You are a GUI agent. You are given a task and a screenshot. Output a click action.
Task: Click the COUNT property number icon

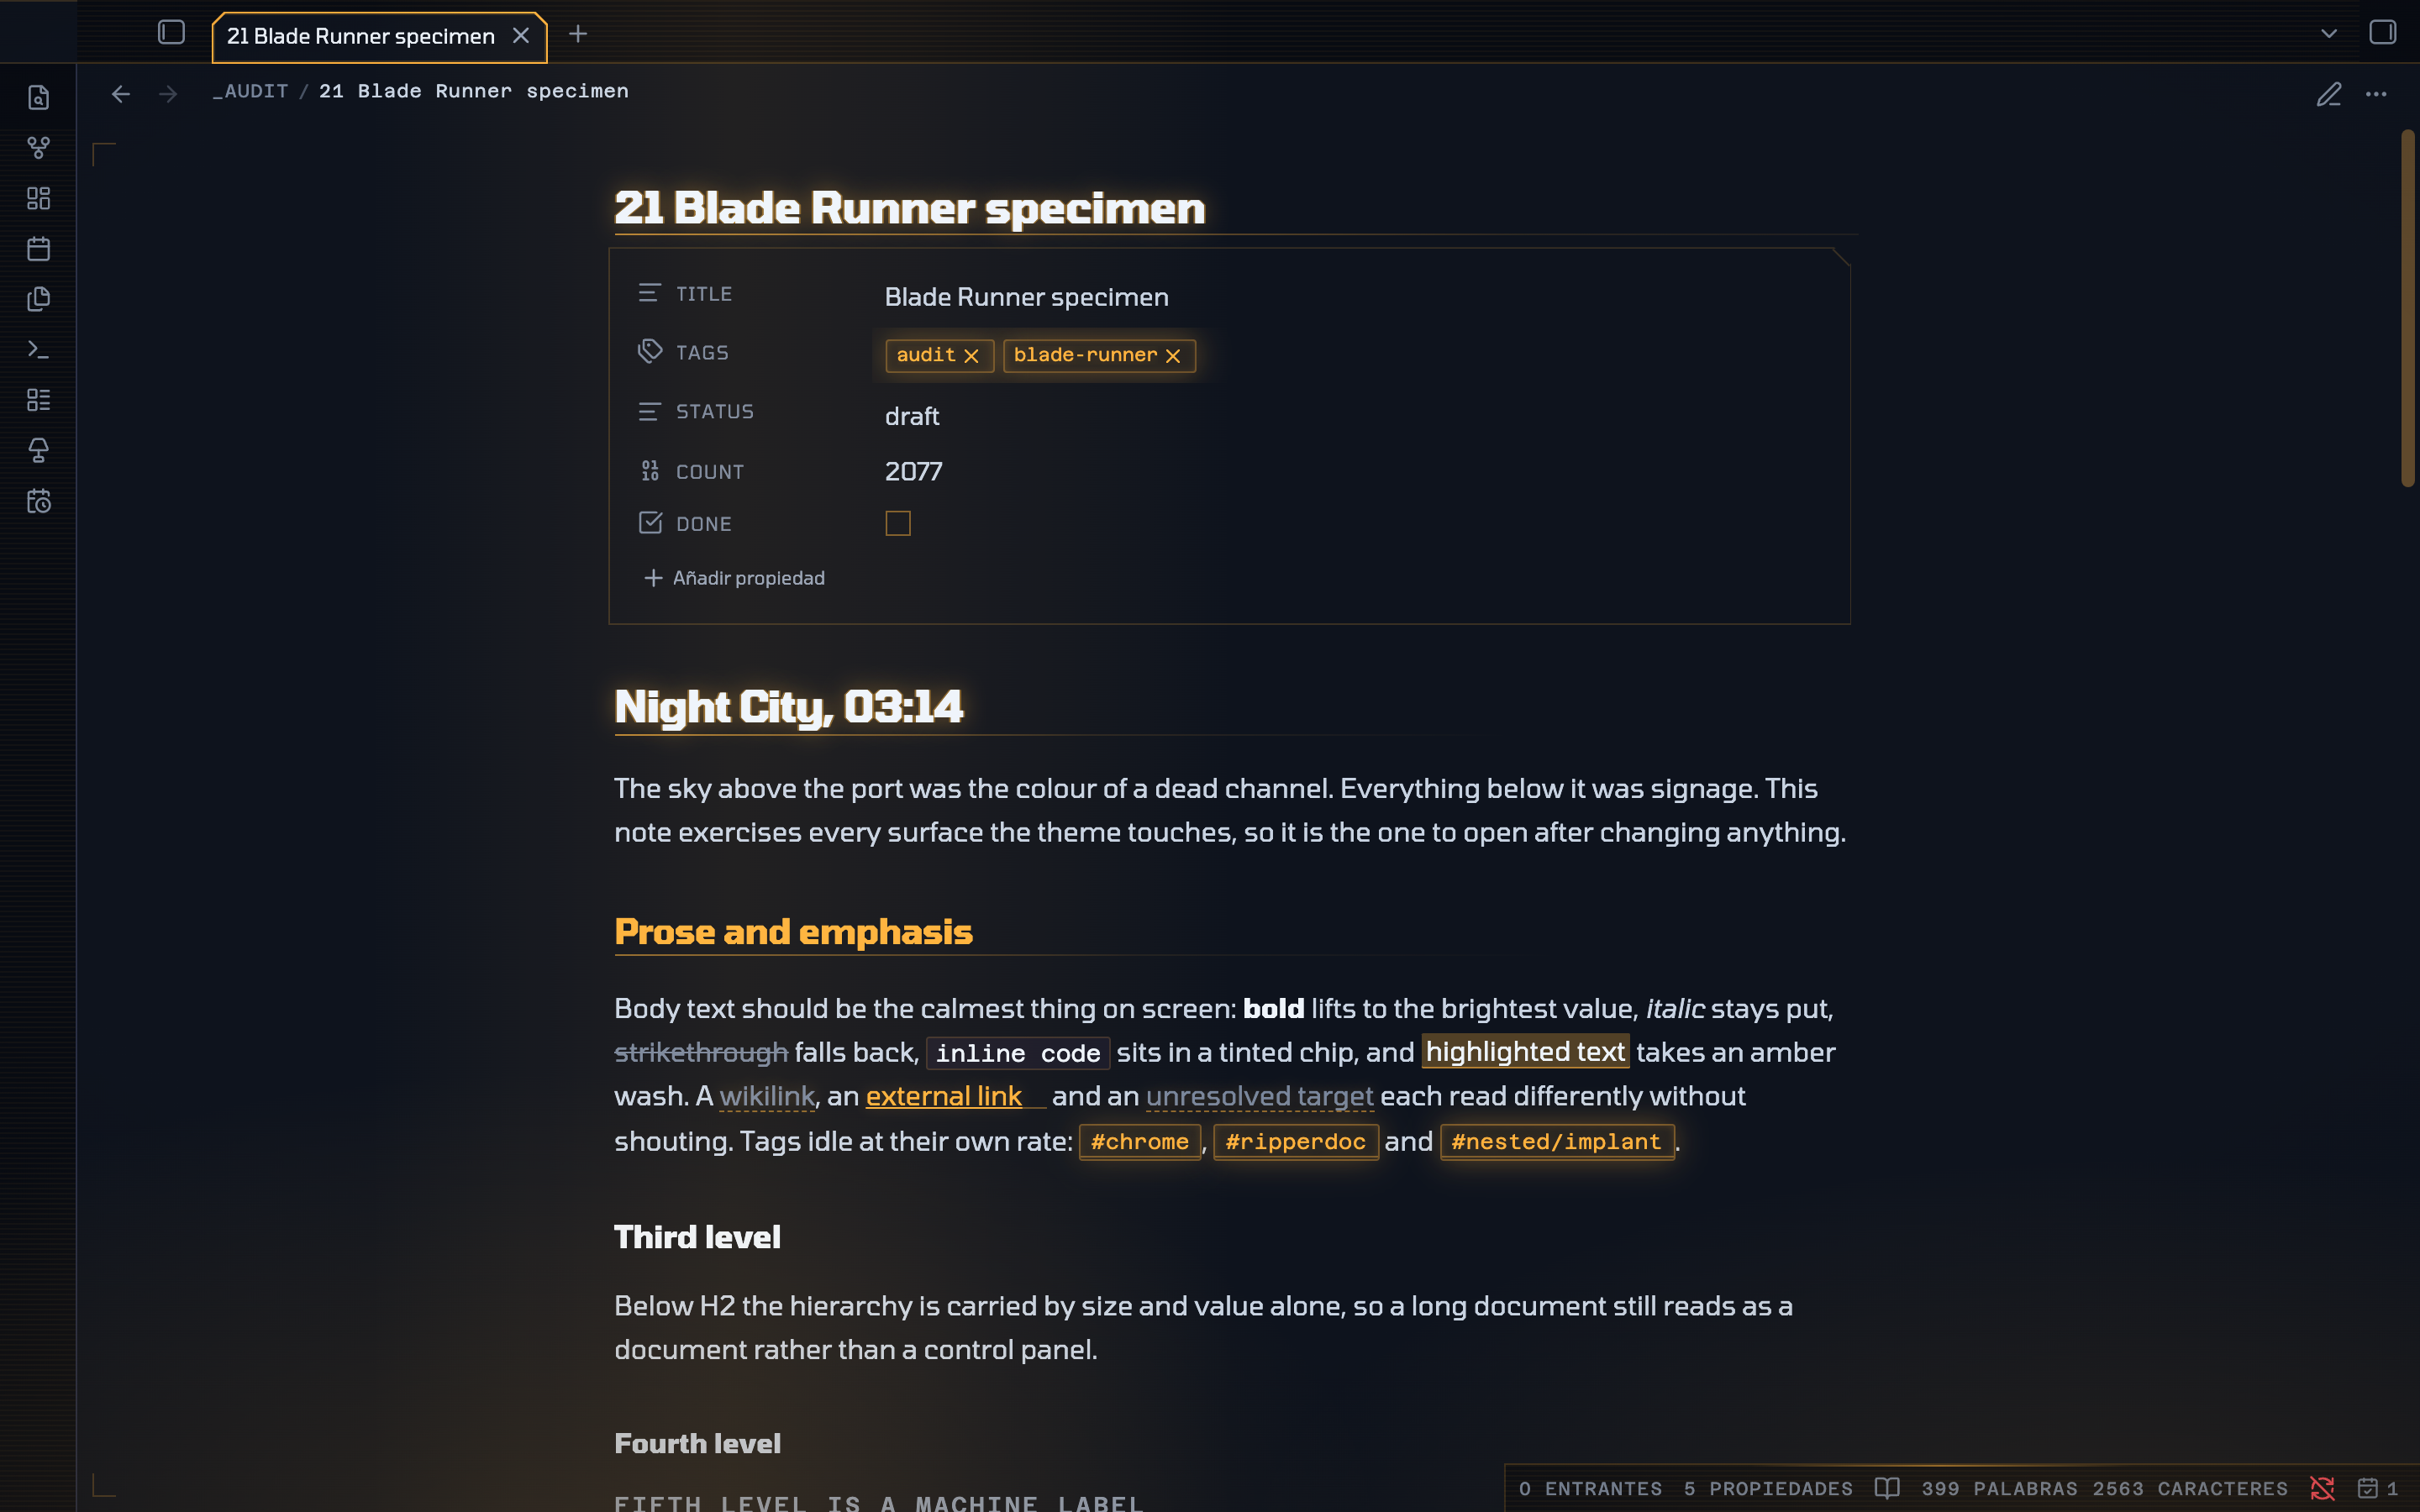[650, 470]
